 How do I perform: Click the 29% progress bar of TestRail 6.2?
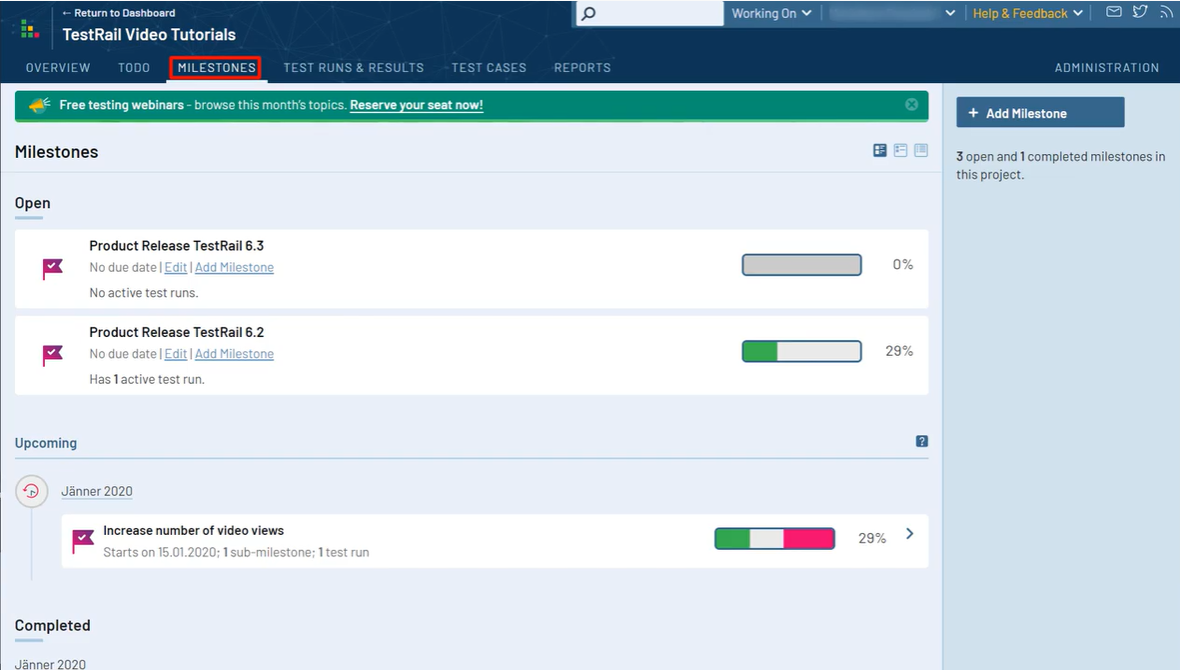click(x=801, y=352)
